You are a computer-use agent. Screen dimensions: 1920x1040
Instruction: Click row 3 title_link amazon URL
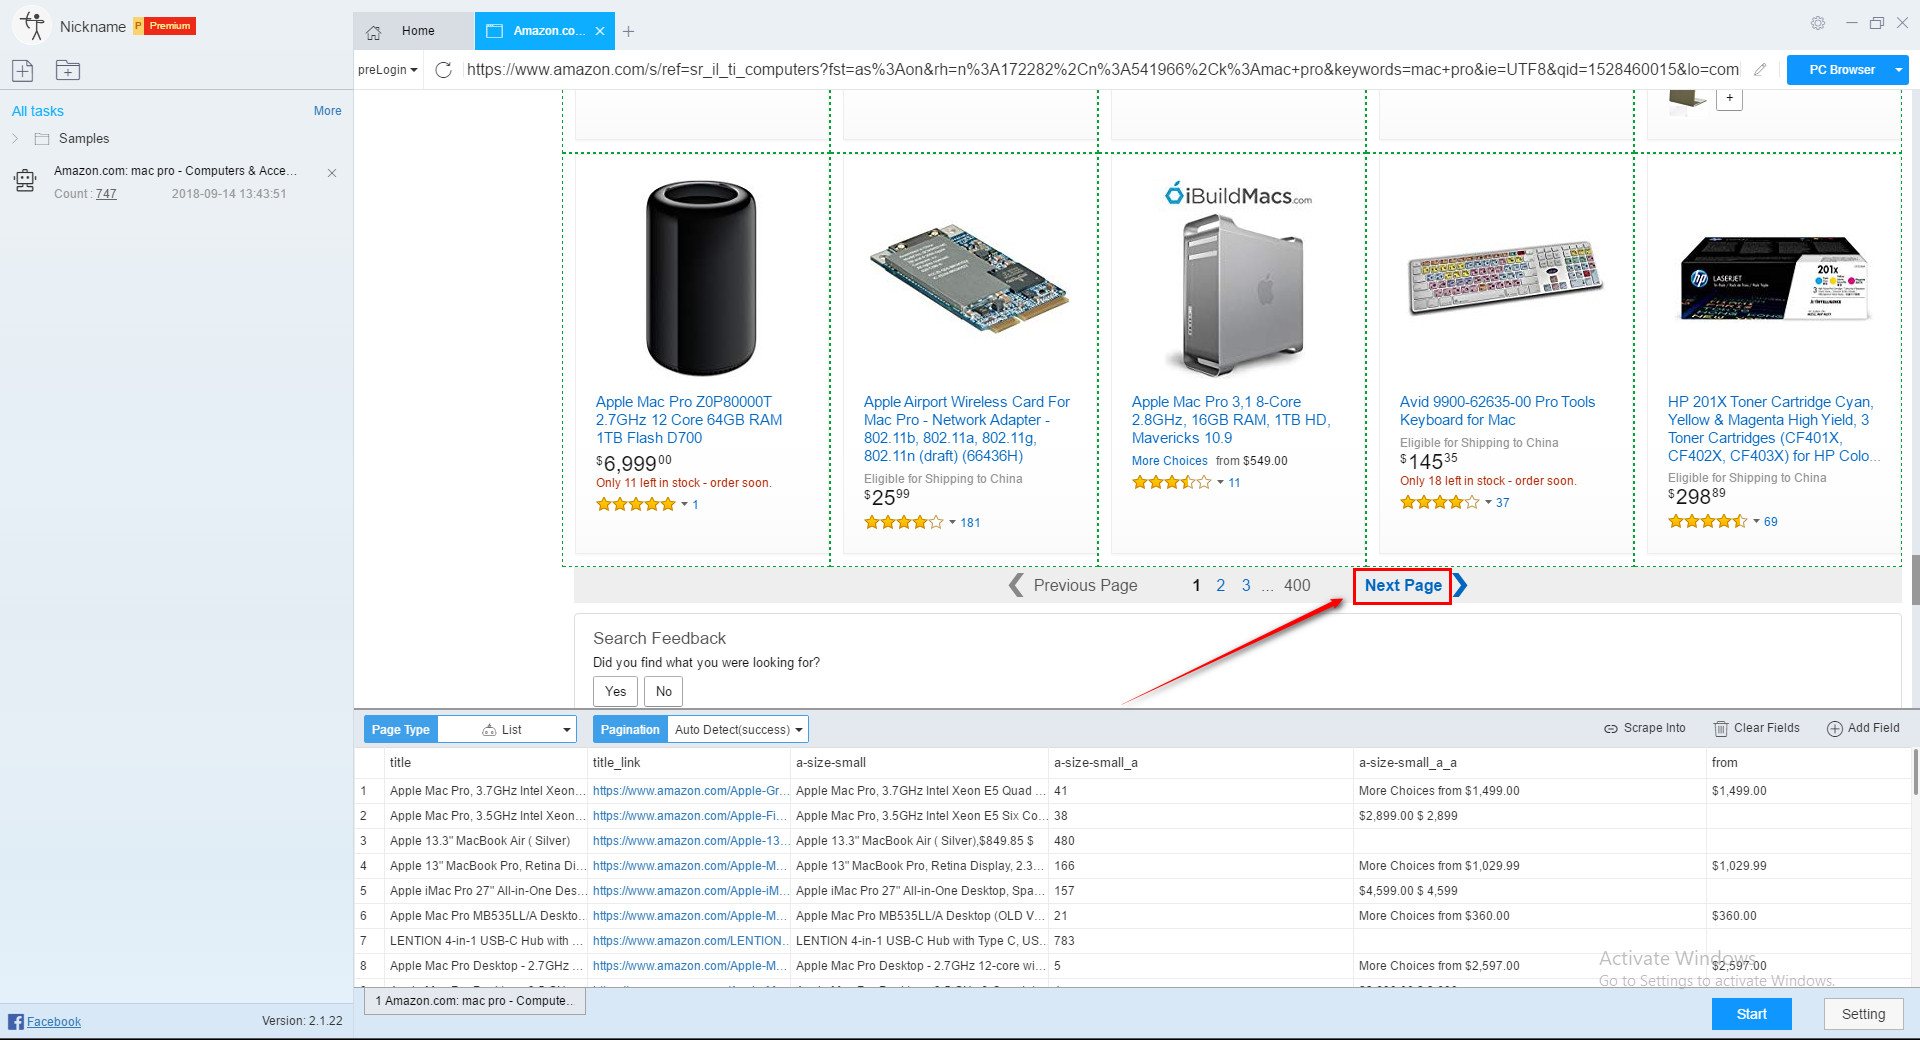point(690,841)
